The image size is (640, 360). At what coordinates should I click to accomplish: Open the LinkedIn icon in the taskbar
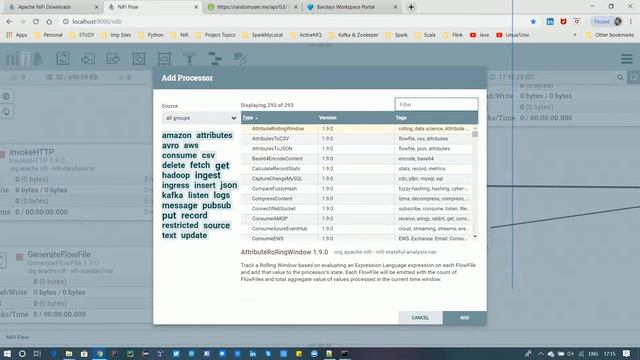point(253,353)
